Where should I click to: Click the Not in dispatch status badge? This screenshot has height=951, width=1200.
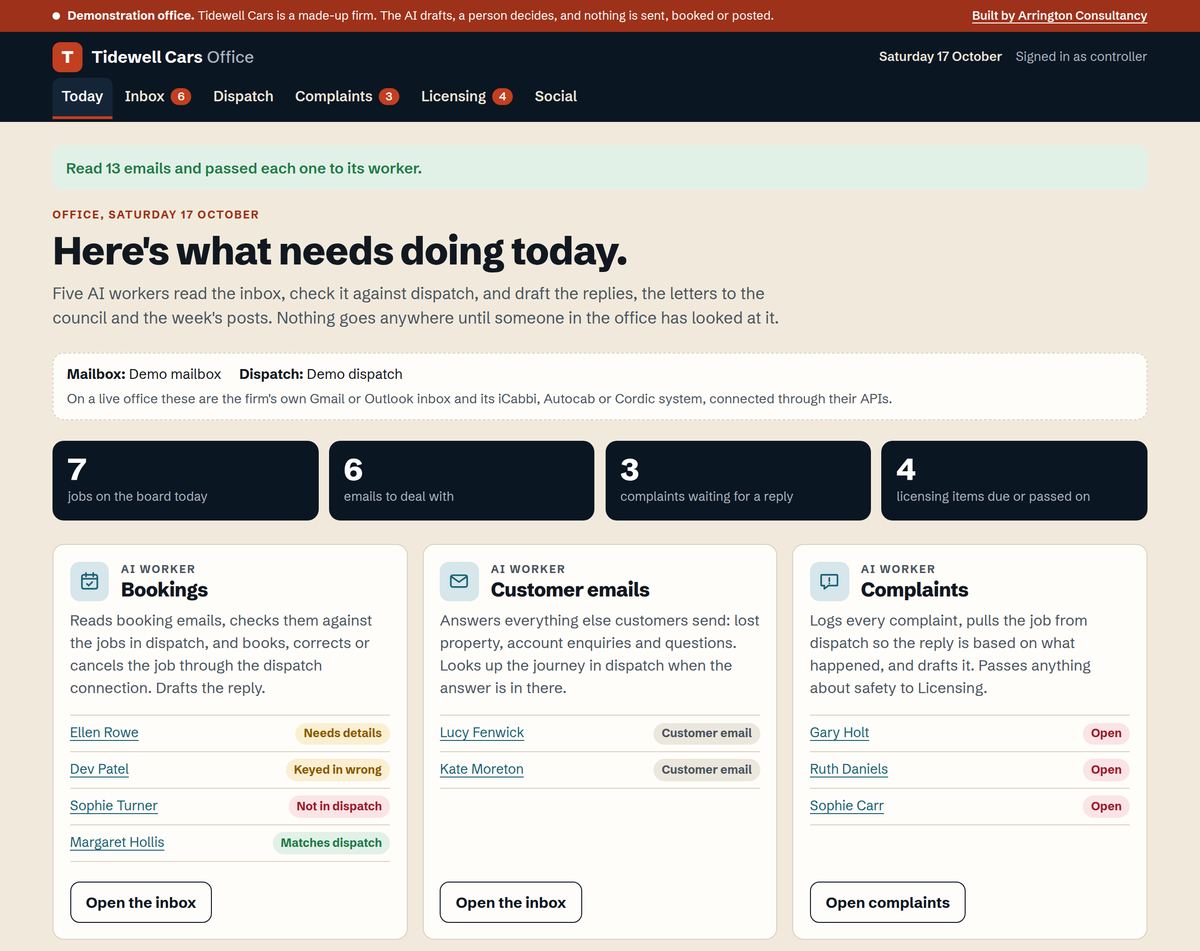(339, 806)
